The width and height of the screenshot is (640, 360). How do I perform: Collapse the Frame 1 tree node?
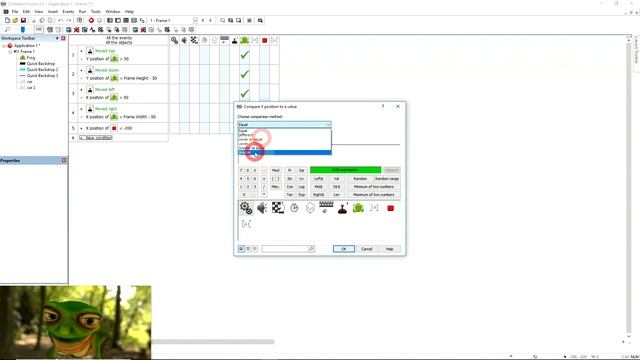click(x=10, y=52)
